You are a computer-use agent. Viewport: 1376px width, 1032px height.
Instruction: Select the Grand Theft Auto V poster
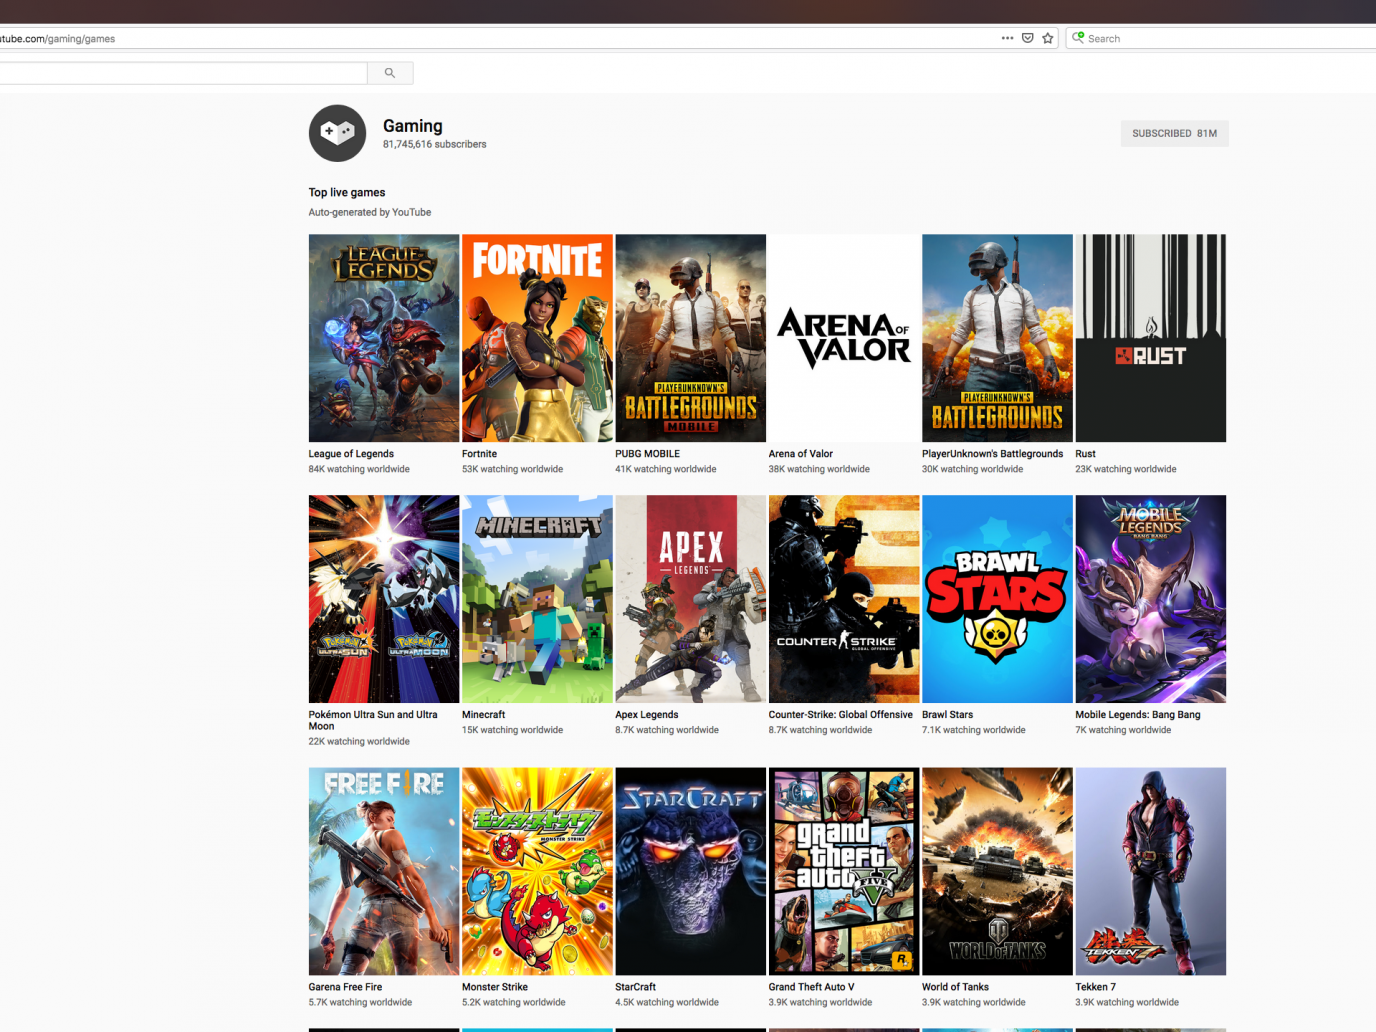click(x=843, y=871)
